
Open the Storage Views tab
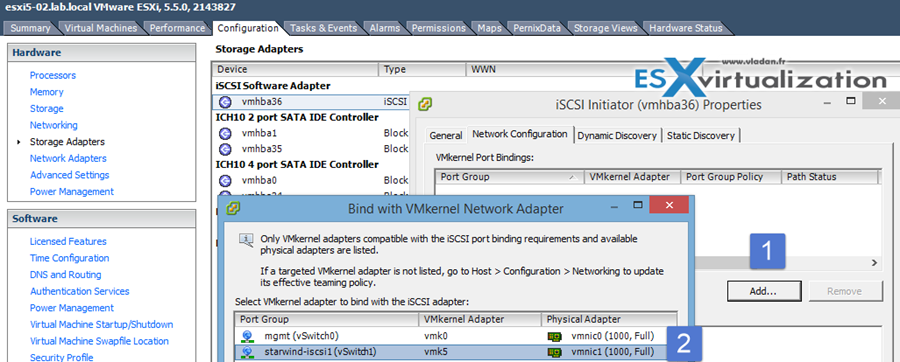click(605, 28)
